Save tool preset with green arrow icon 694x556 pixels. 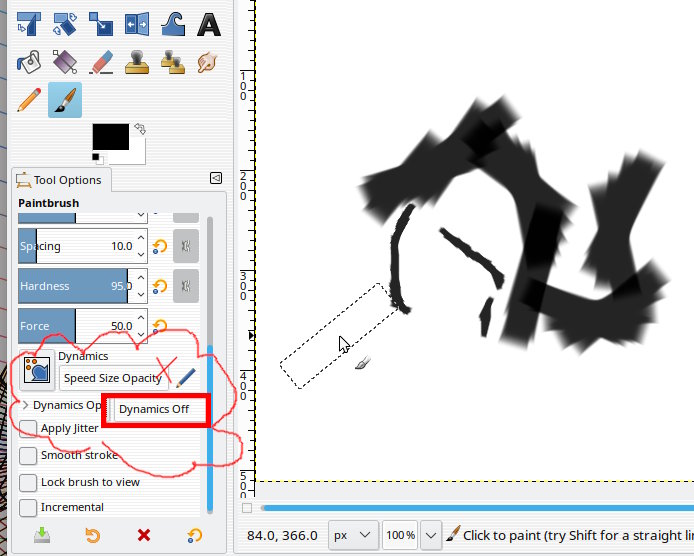42,535
